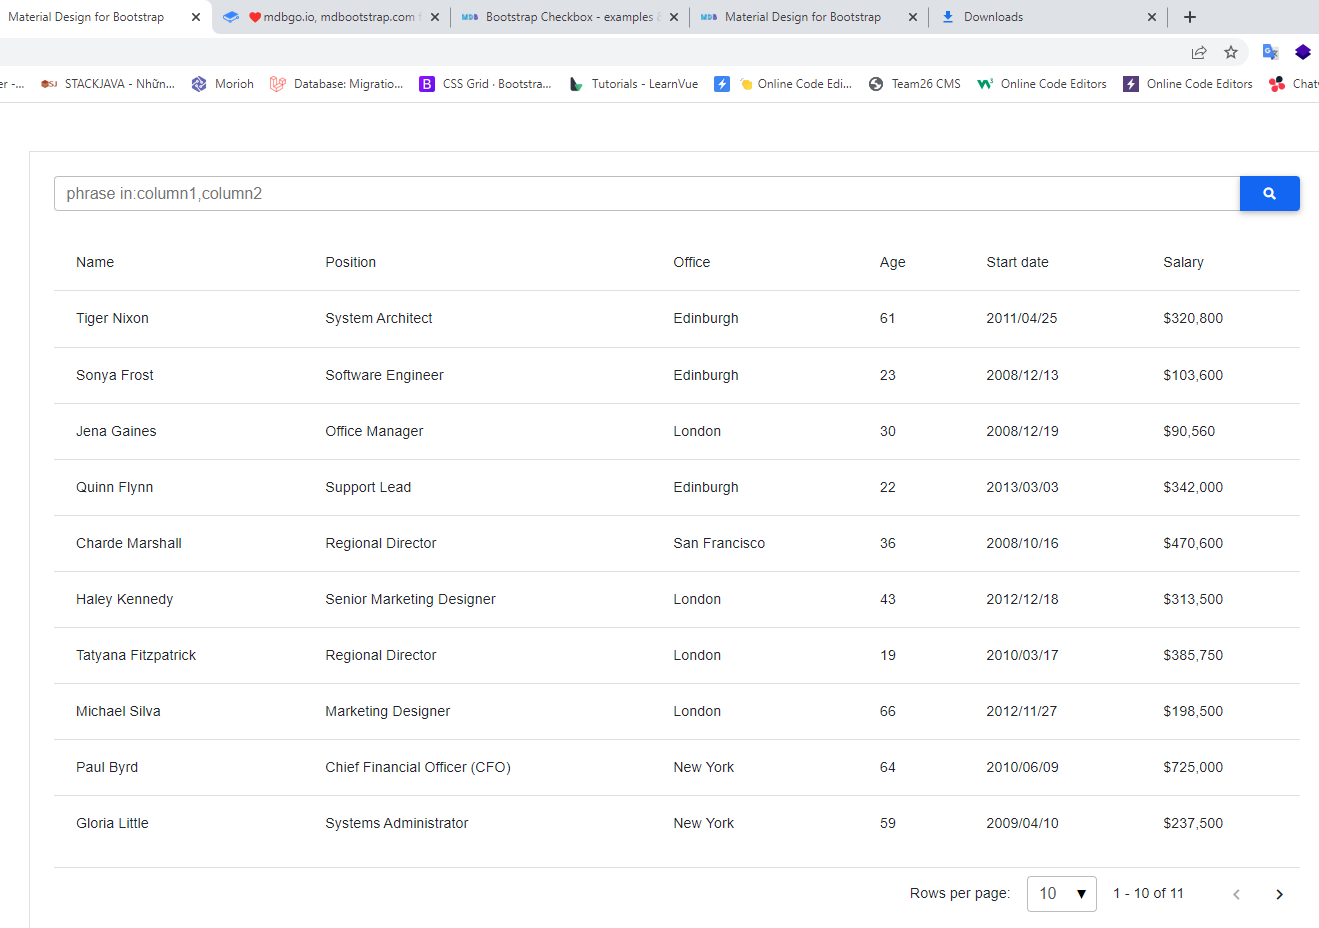Focus the phrase search input field
1319x928 pixels.
tap(647, 194)
